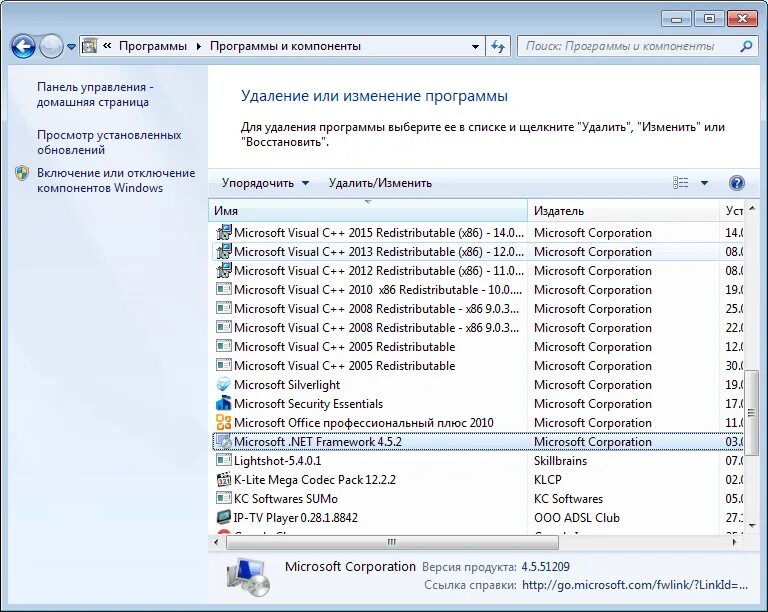Image resolution: width=768 pixels, height=612 pixels.
Task: Open Панель управления - домашняя страница link
Action: (x=95, y=94)
